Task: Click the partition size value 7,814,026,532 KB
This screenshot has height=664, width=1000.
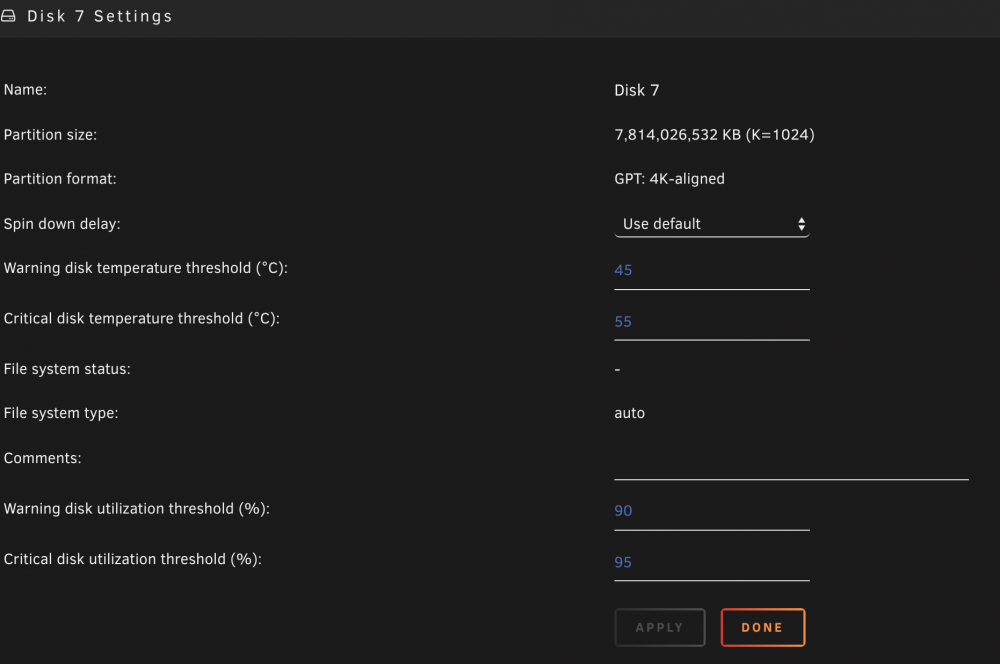Action: 714,135
